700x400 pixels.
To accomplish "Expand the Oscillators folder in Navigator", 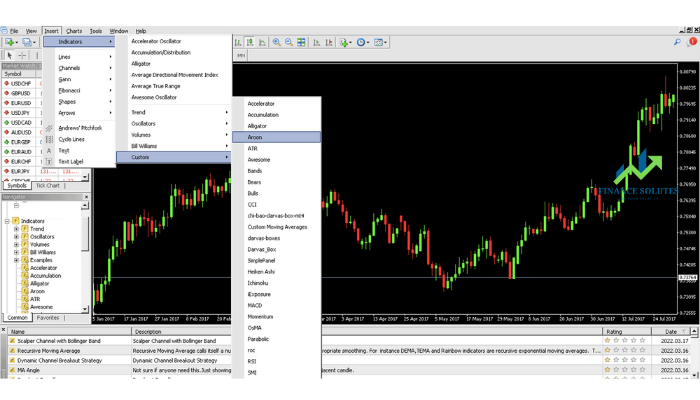I will coord(17,237).
